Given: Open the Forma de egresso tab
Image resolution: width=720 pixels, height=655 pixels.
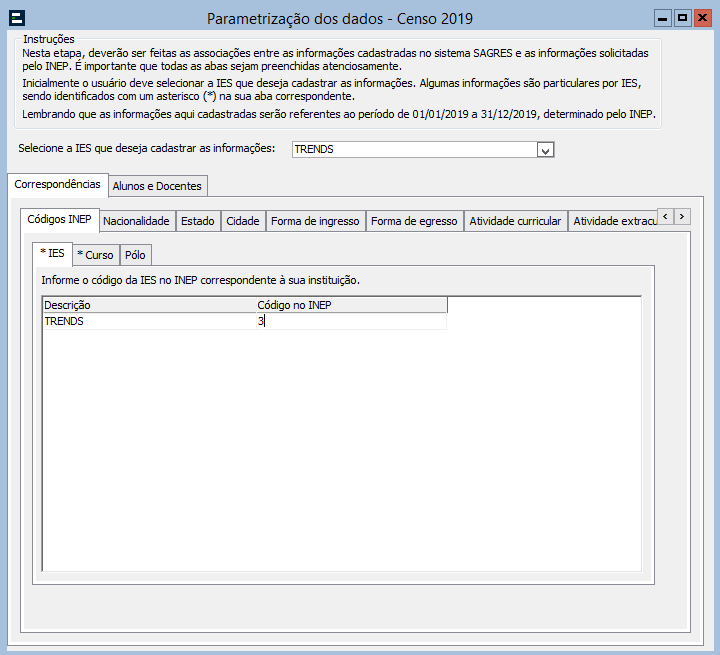Looking at the screenshot, I should (x=414, y=221).
